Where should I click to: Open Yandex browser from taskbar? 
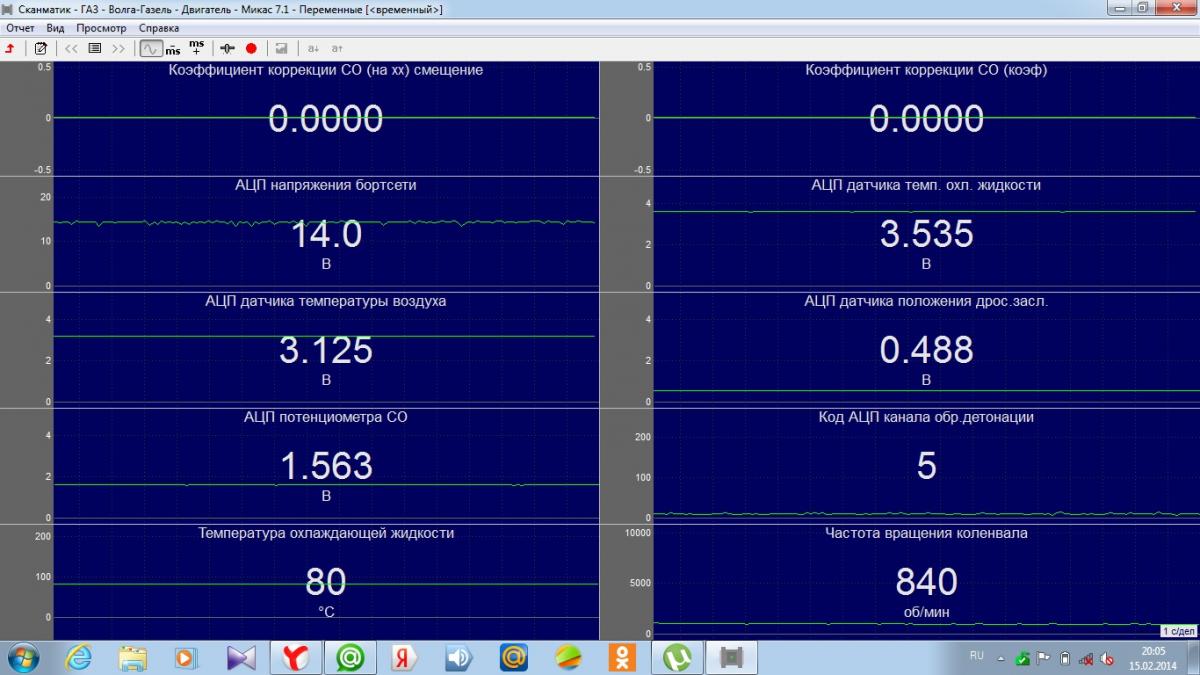(294, 657)
